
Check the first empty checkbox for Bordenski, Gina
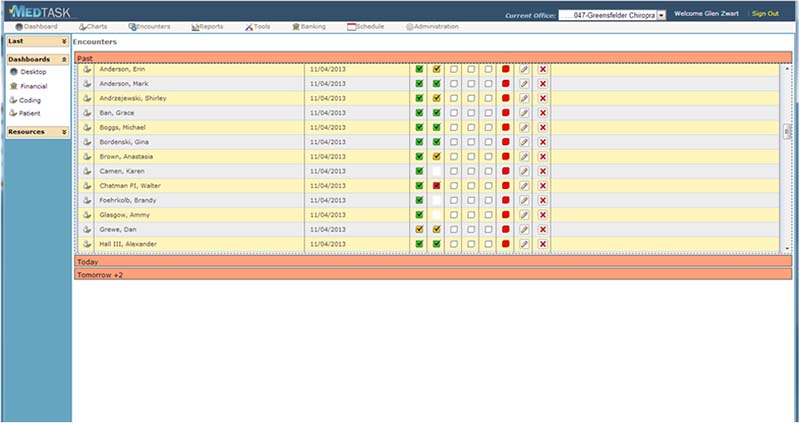point(454,142)
